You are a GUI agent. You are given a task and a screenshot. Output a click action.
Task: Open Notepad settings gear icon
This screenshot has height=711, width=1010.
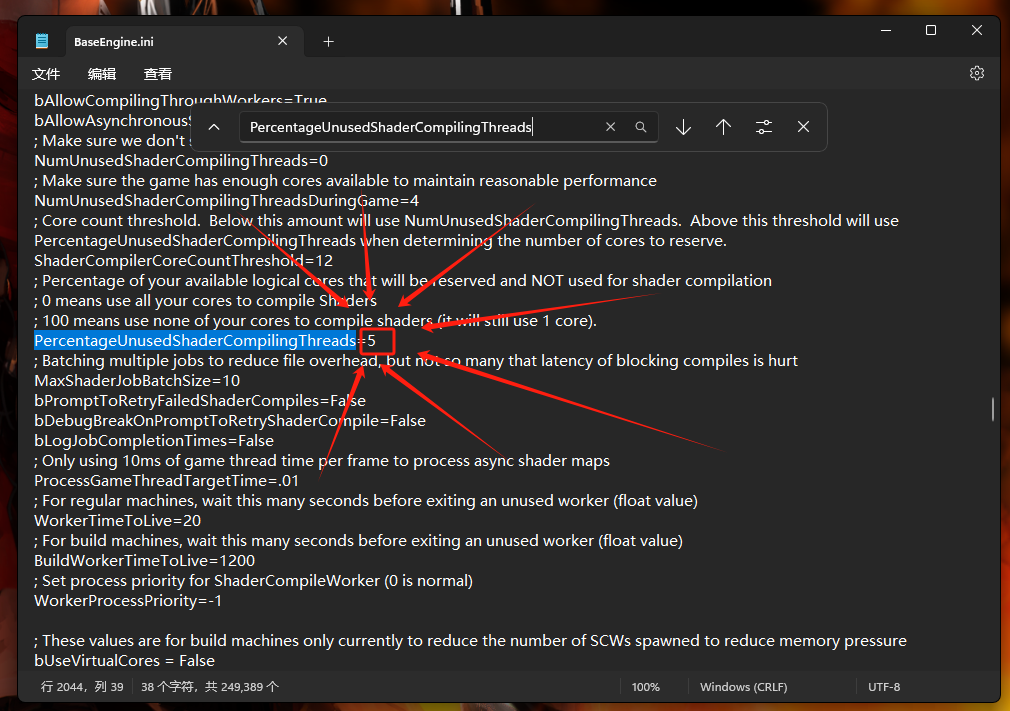coord(977,73)
